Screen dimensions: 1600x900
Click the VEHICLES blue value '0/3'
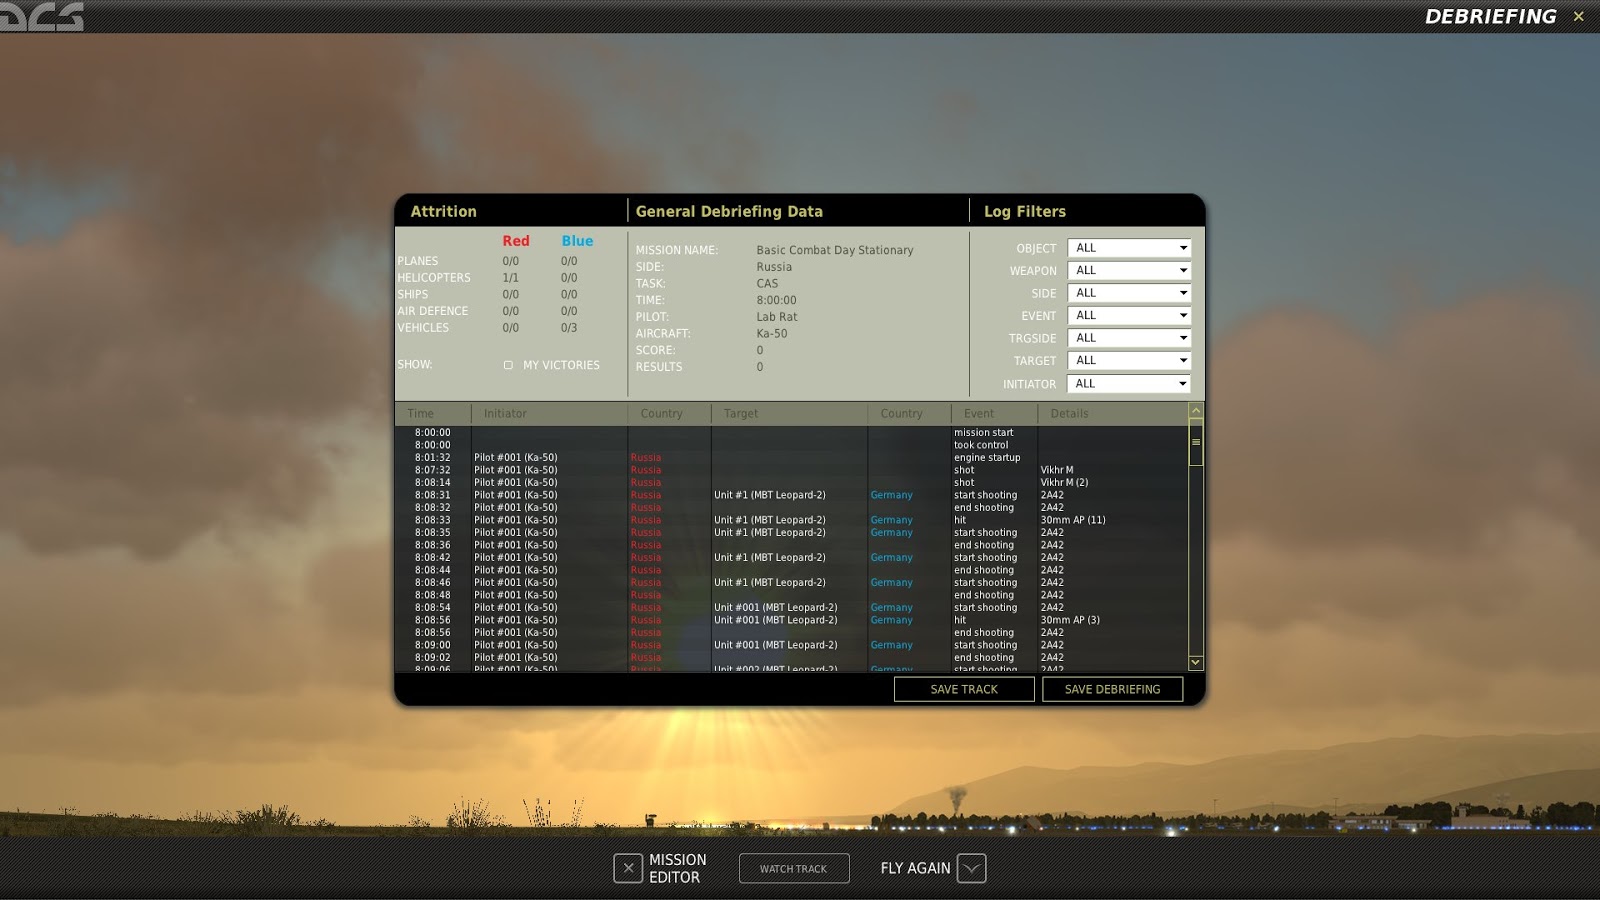pos(569,328)
